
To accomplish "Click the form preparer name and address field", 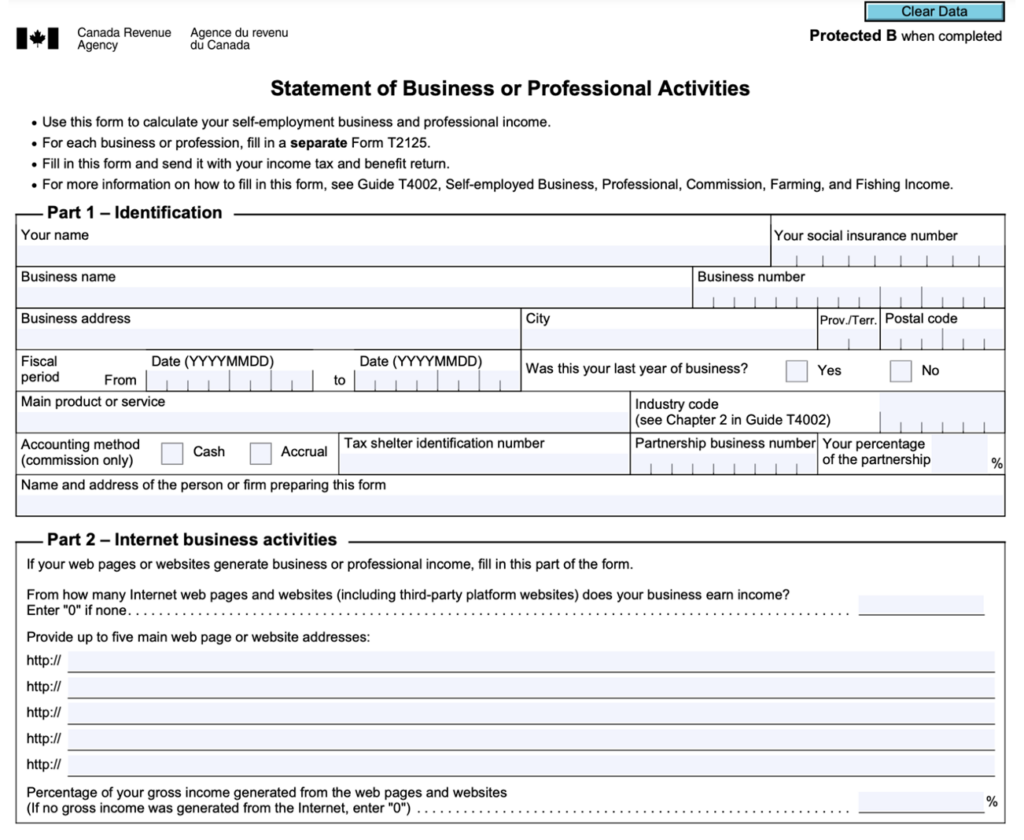I will (510, 505).
